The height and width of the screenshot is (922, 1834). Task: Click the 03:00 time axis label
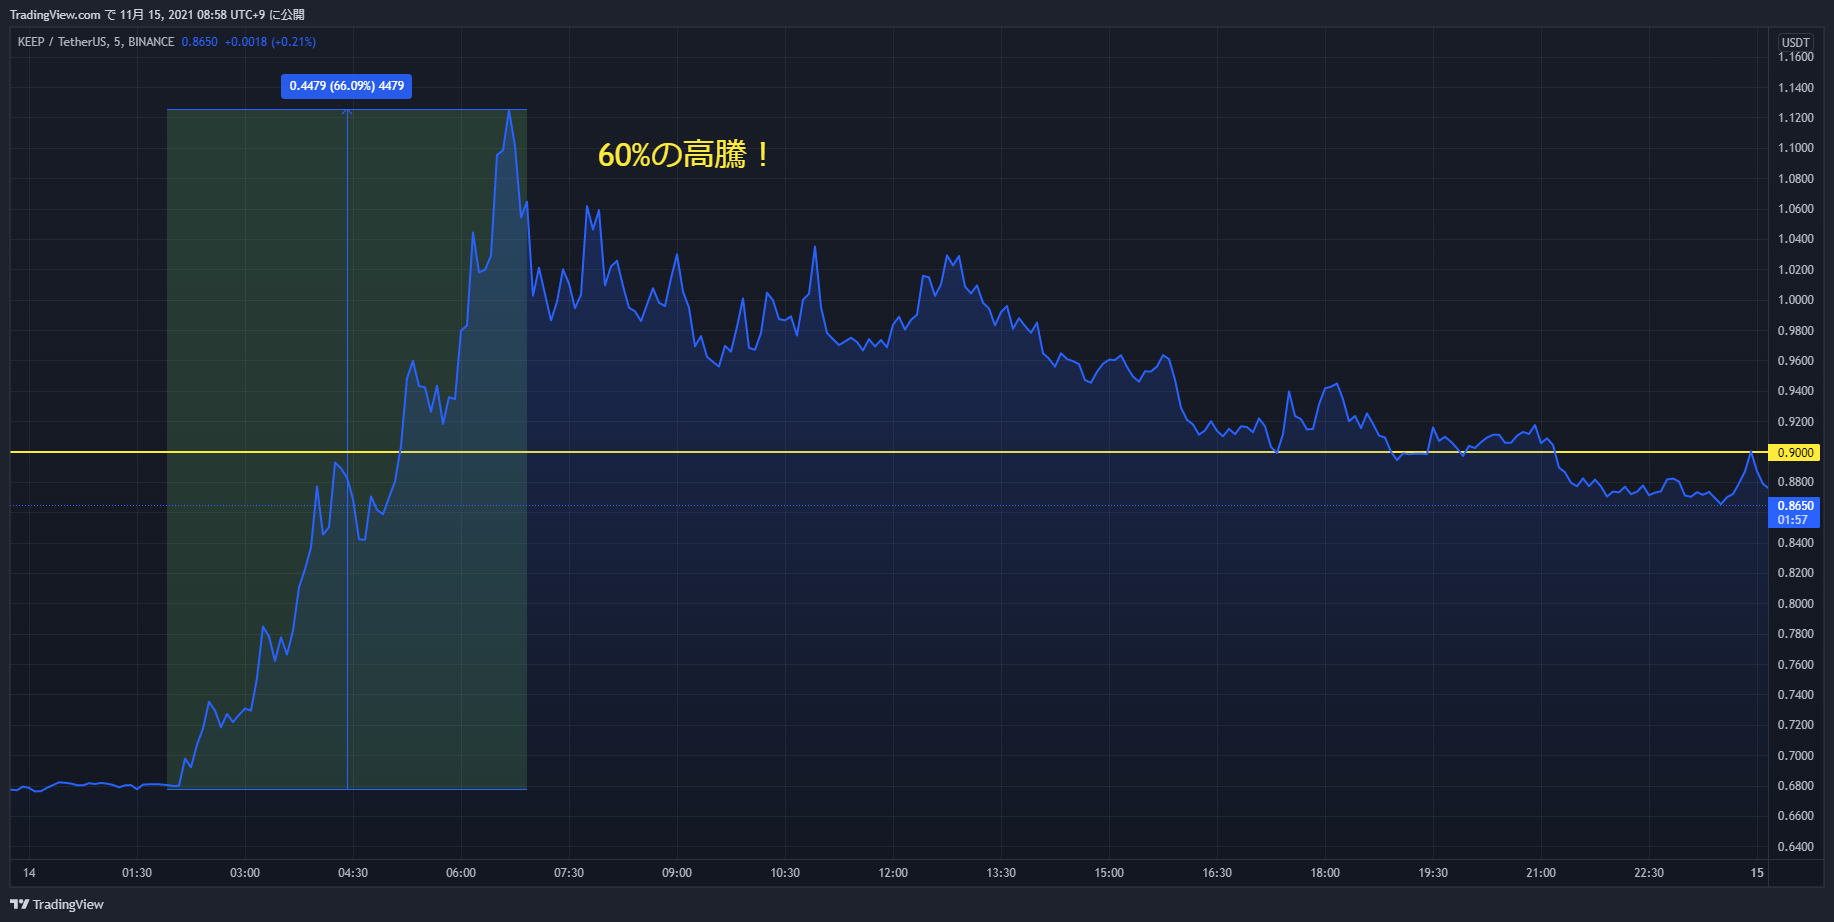pyautogui.click(x=245, y=873)
